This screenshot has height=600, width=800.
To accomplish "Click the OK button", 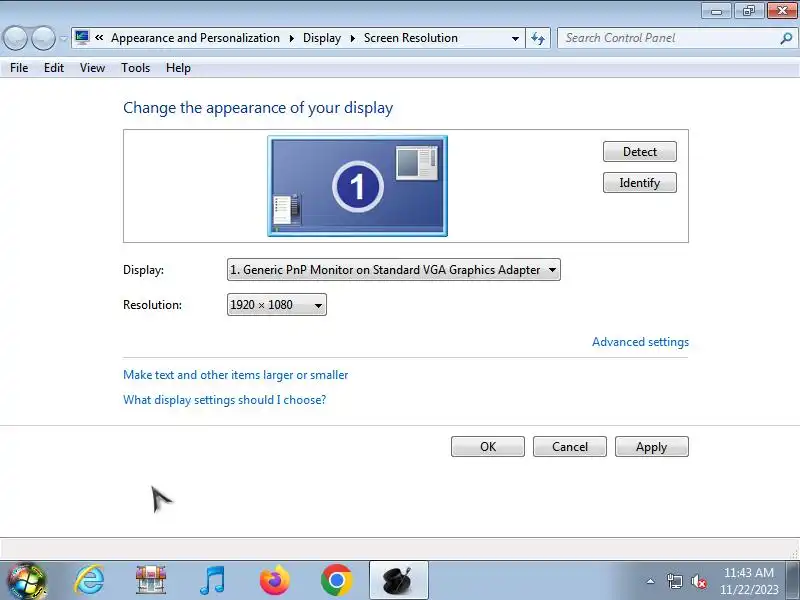I will 488,446.
